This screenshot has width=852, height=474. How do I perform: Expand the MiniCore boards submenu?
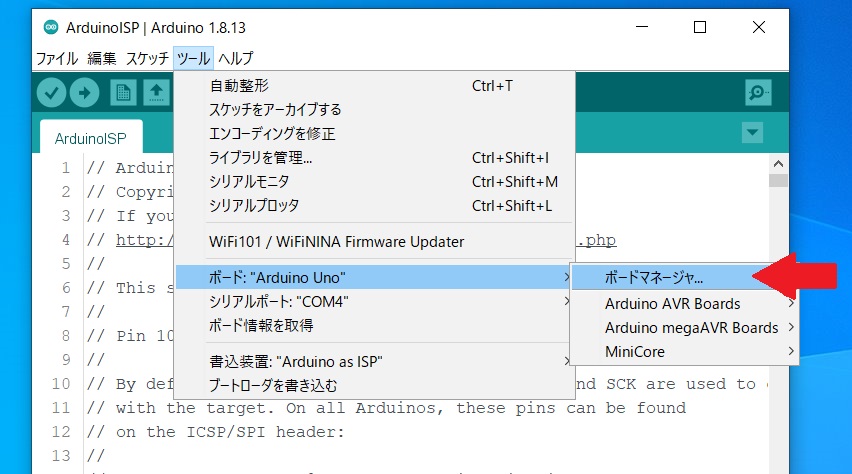click(684, 351)
